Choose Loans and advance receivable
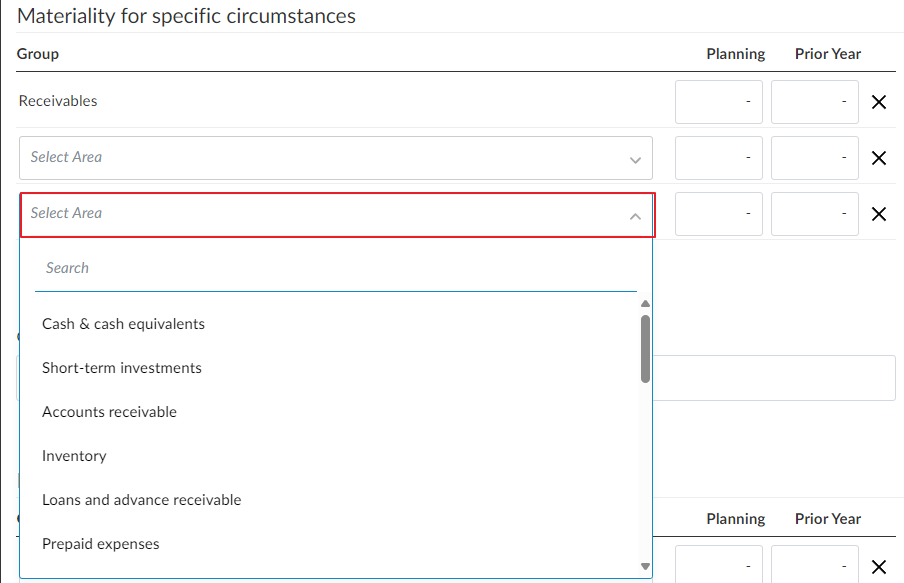904x583 pixels. 141,500
